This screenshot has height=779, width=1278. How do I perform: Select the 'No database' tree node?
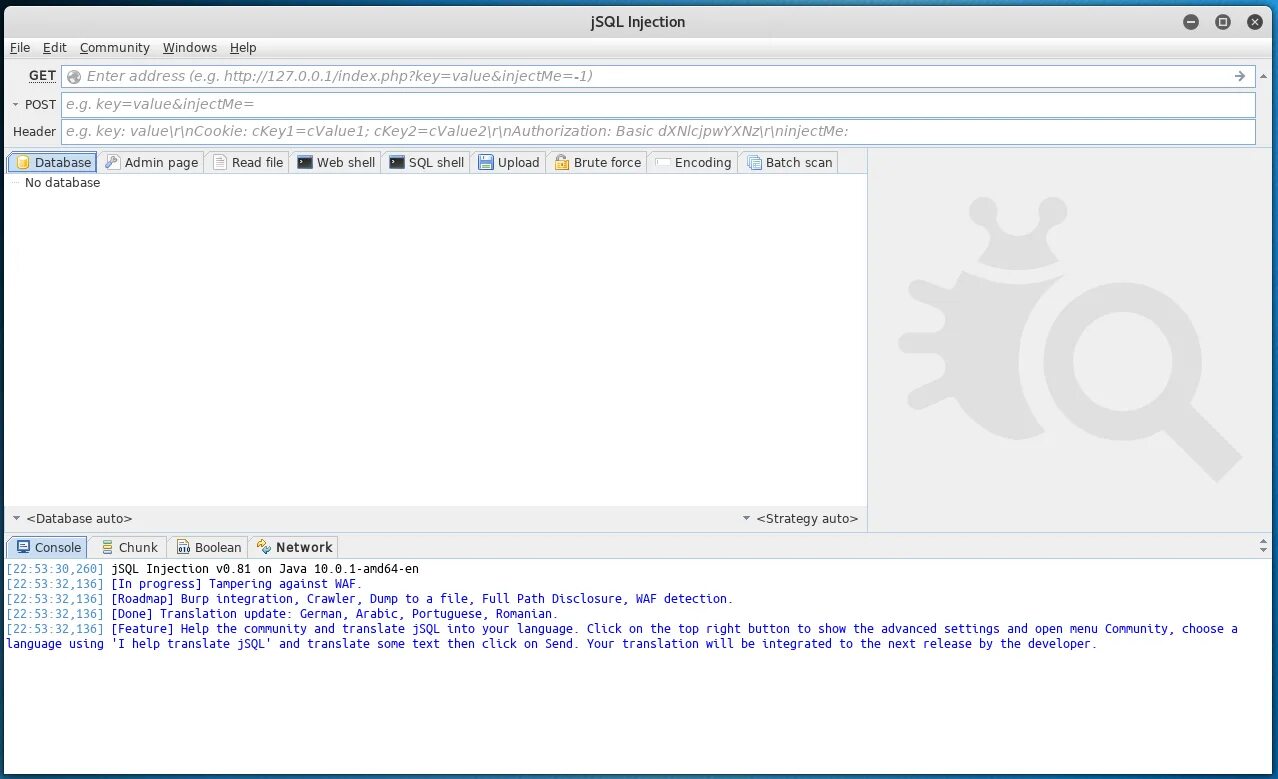pos(62,183)
